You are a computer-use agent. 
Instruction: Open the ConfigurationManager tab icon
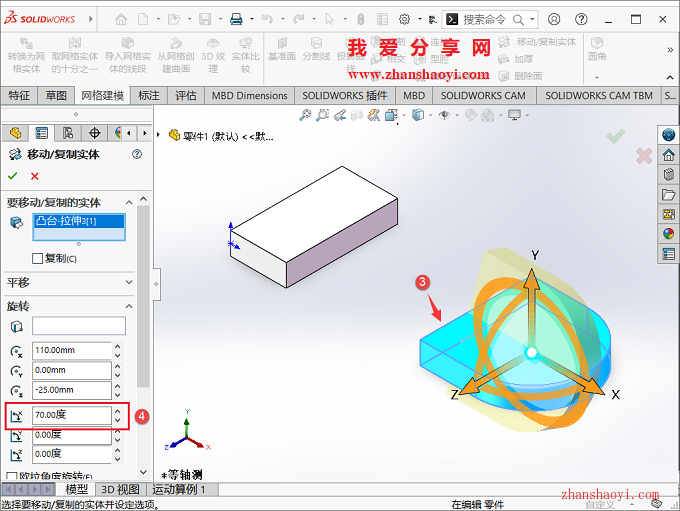(68, 133)
